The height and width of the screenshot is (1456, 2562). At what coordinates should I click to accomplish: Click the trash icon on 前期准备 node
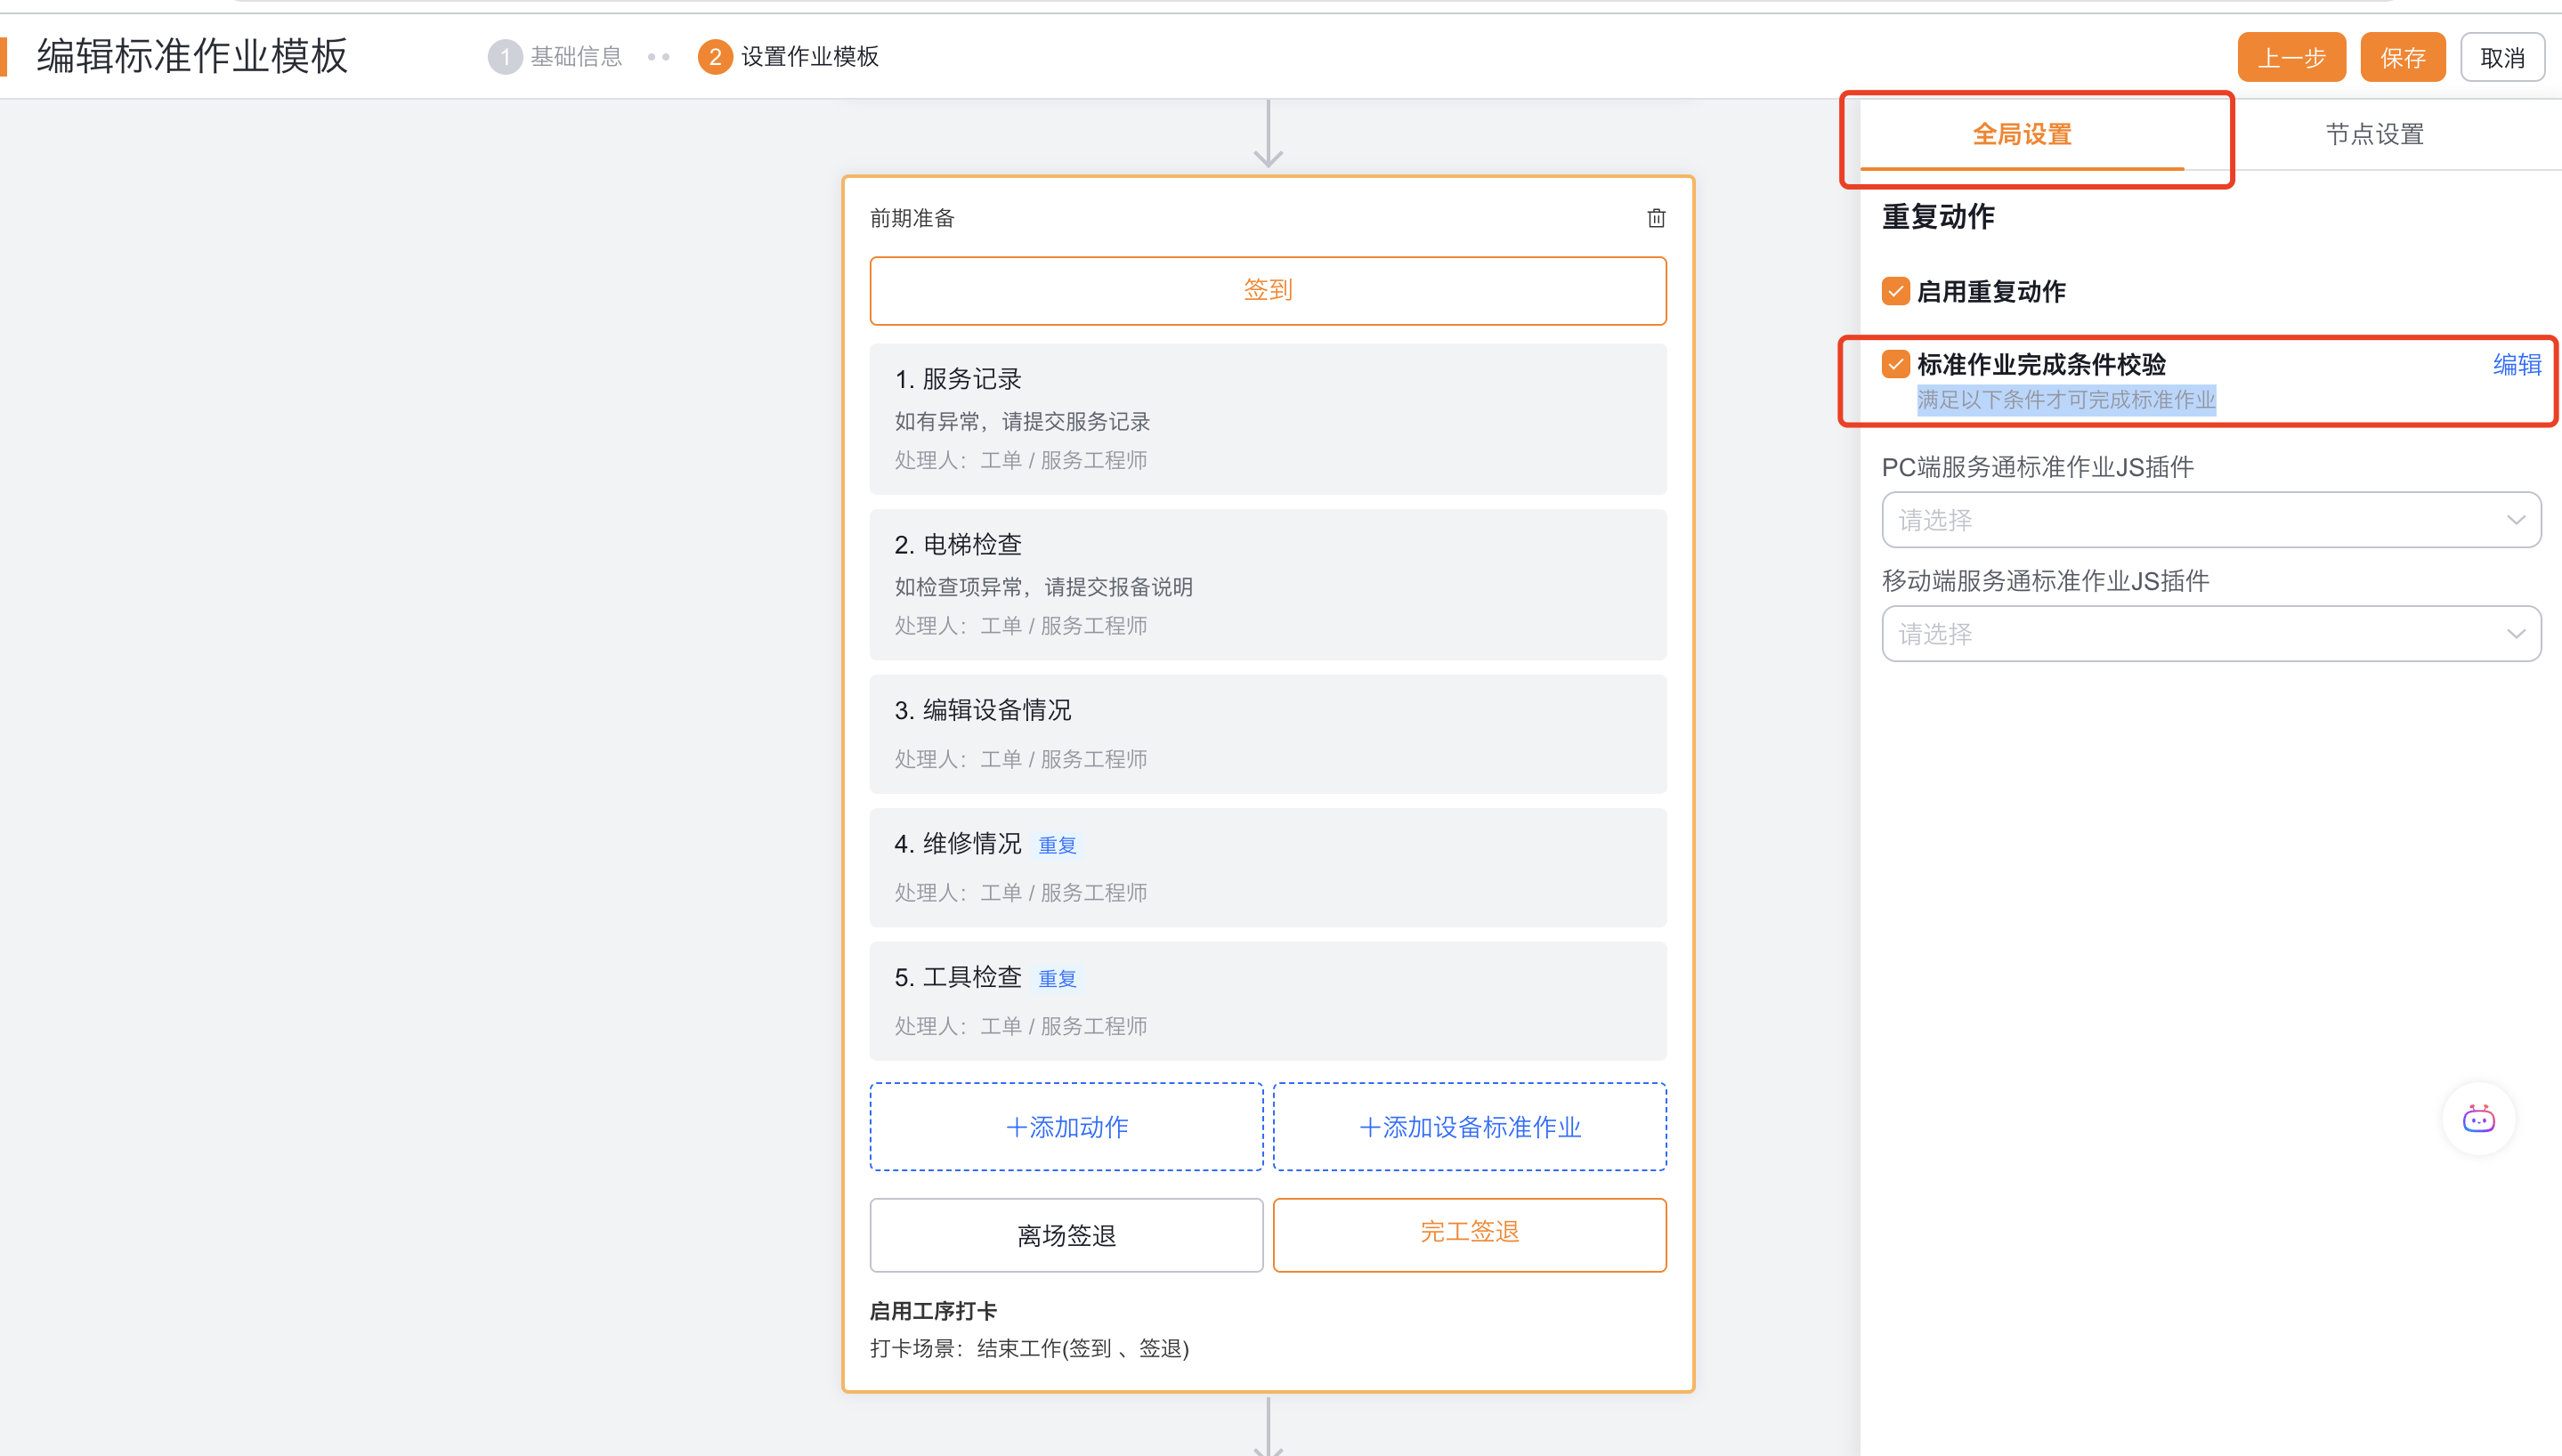pyautogui.click(x=1656, y=218)
